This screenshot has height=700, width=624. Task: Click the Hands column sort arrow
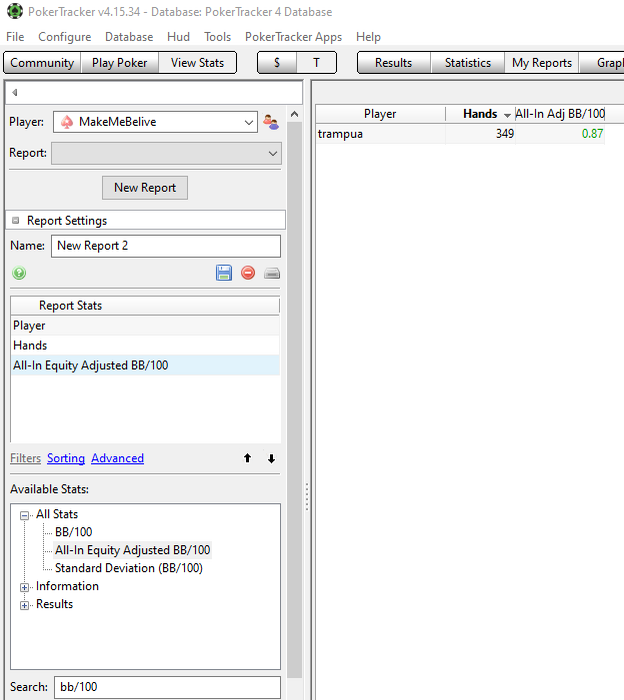[x=507, y=115]
